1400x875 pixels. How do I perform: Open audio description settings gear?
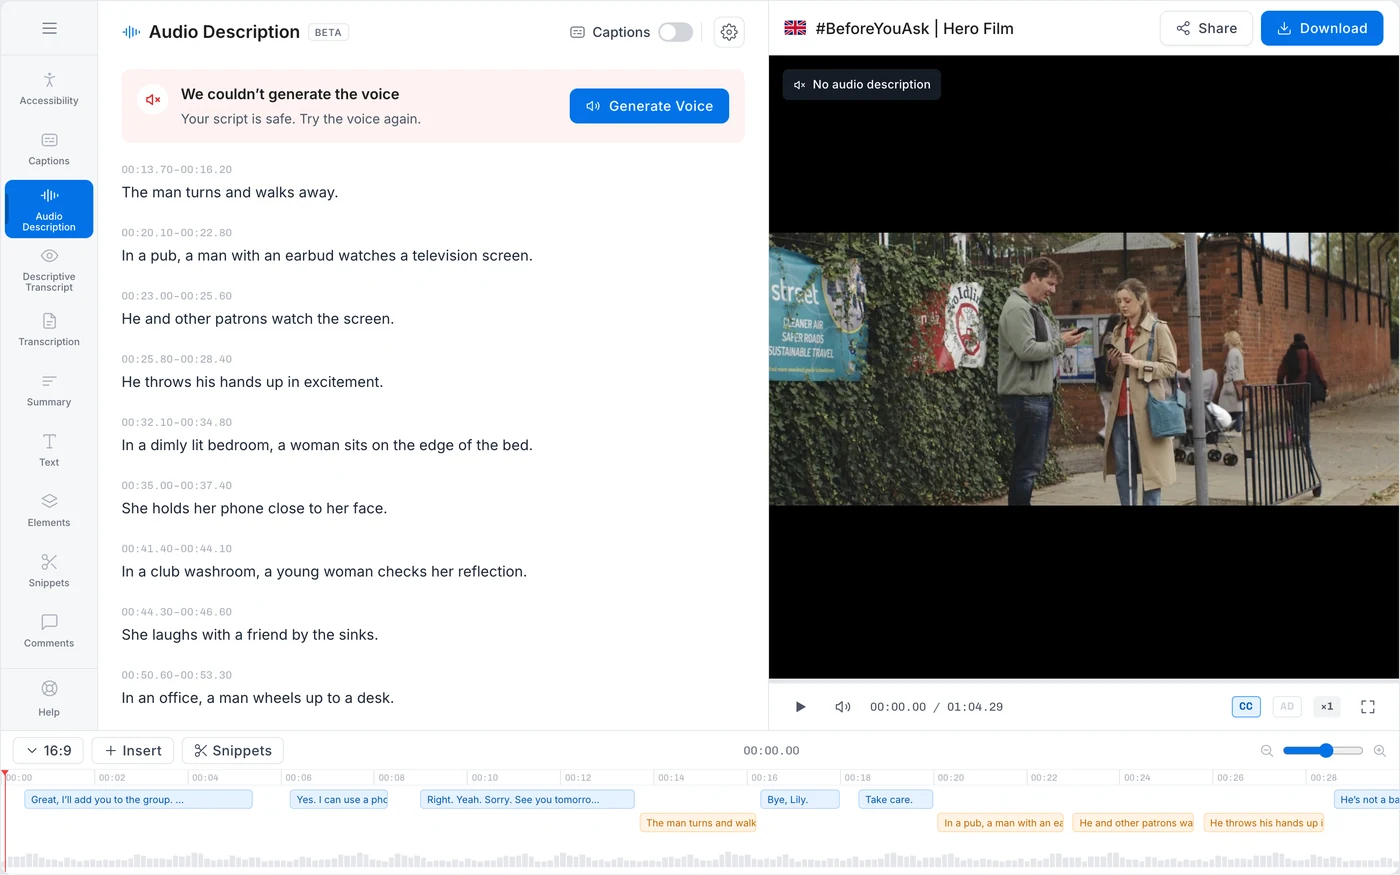pyautogui.click(x=729, y=32)
